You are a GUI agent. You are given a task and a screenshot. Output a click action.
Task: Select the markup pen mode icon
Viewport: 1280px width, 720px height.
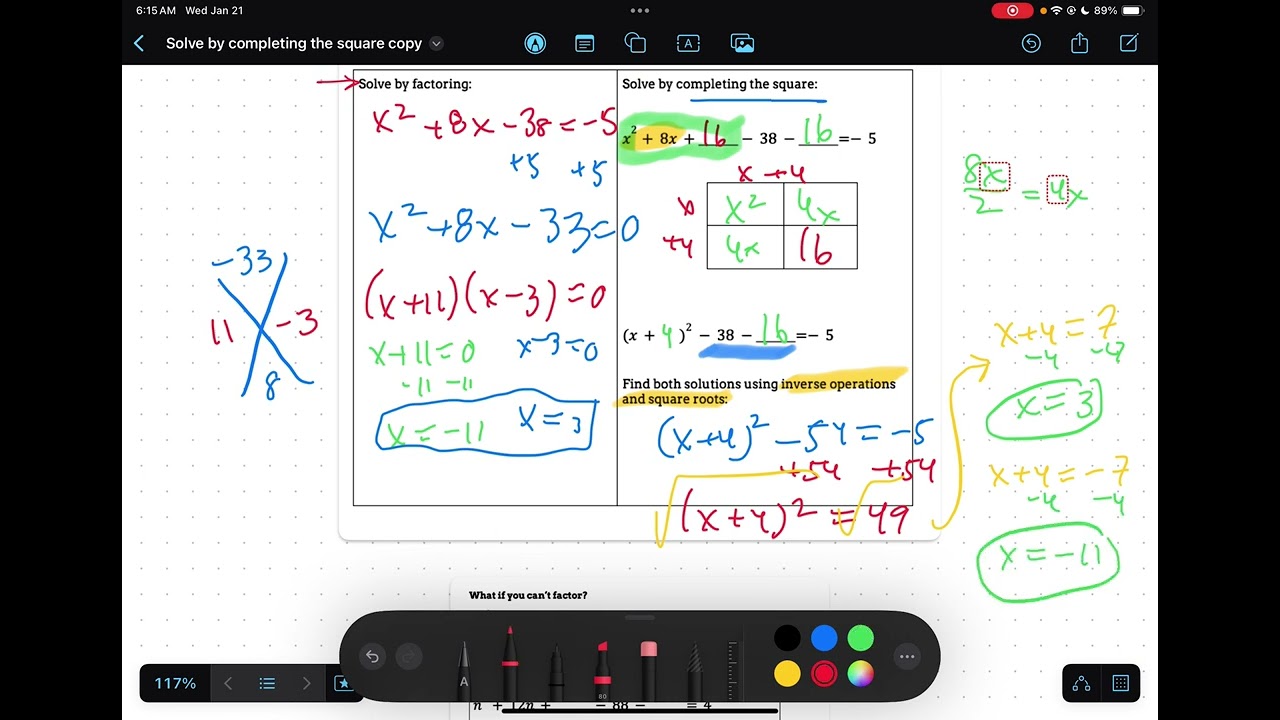click(x=535, y=43)
